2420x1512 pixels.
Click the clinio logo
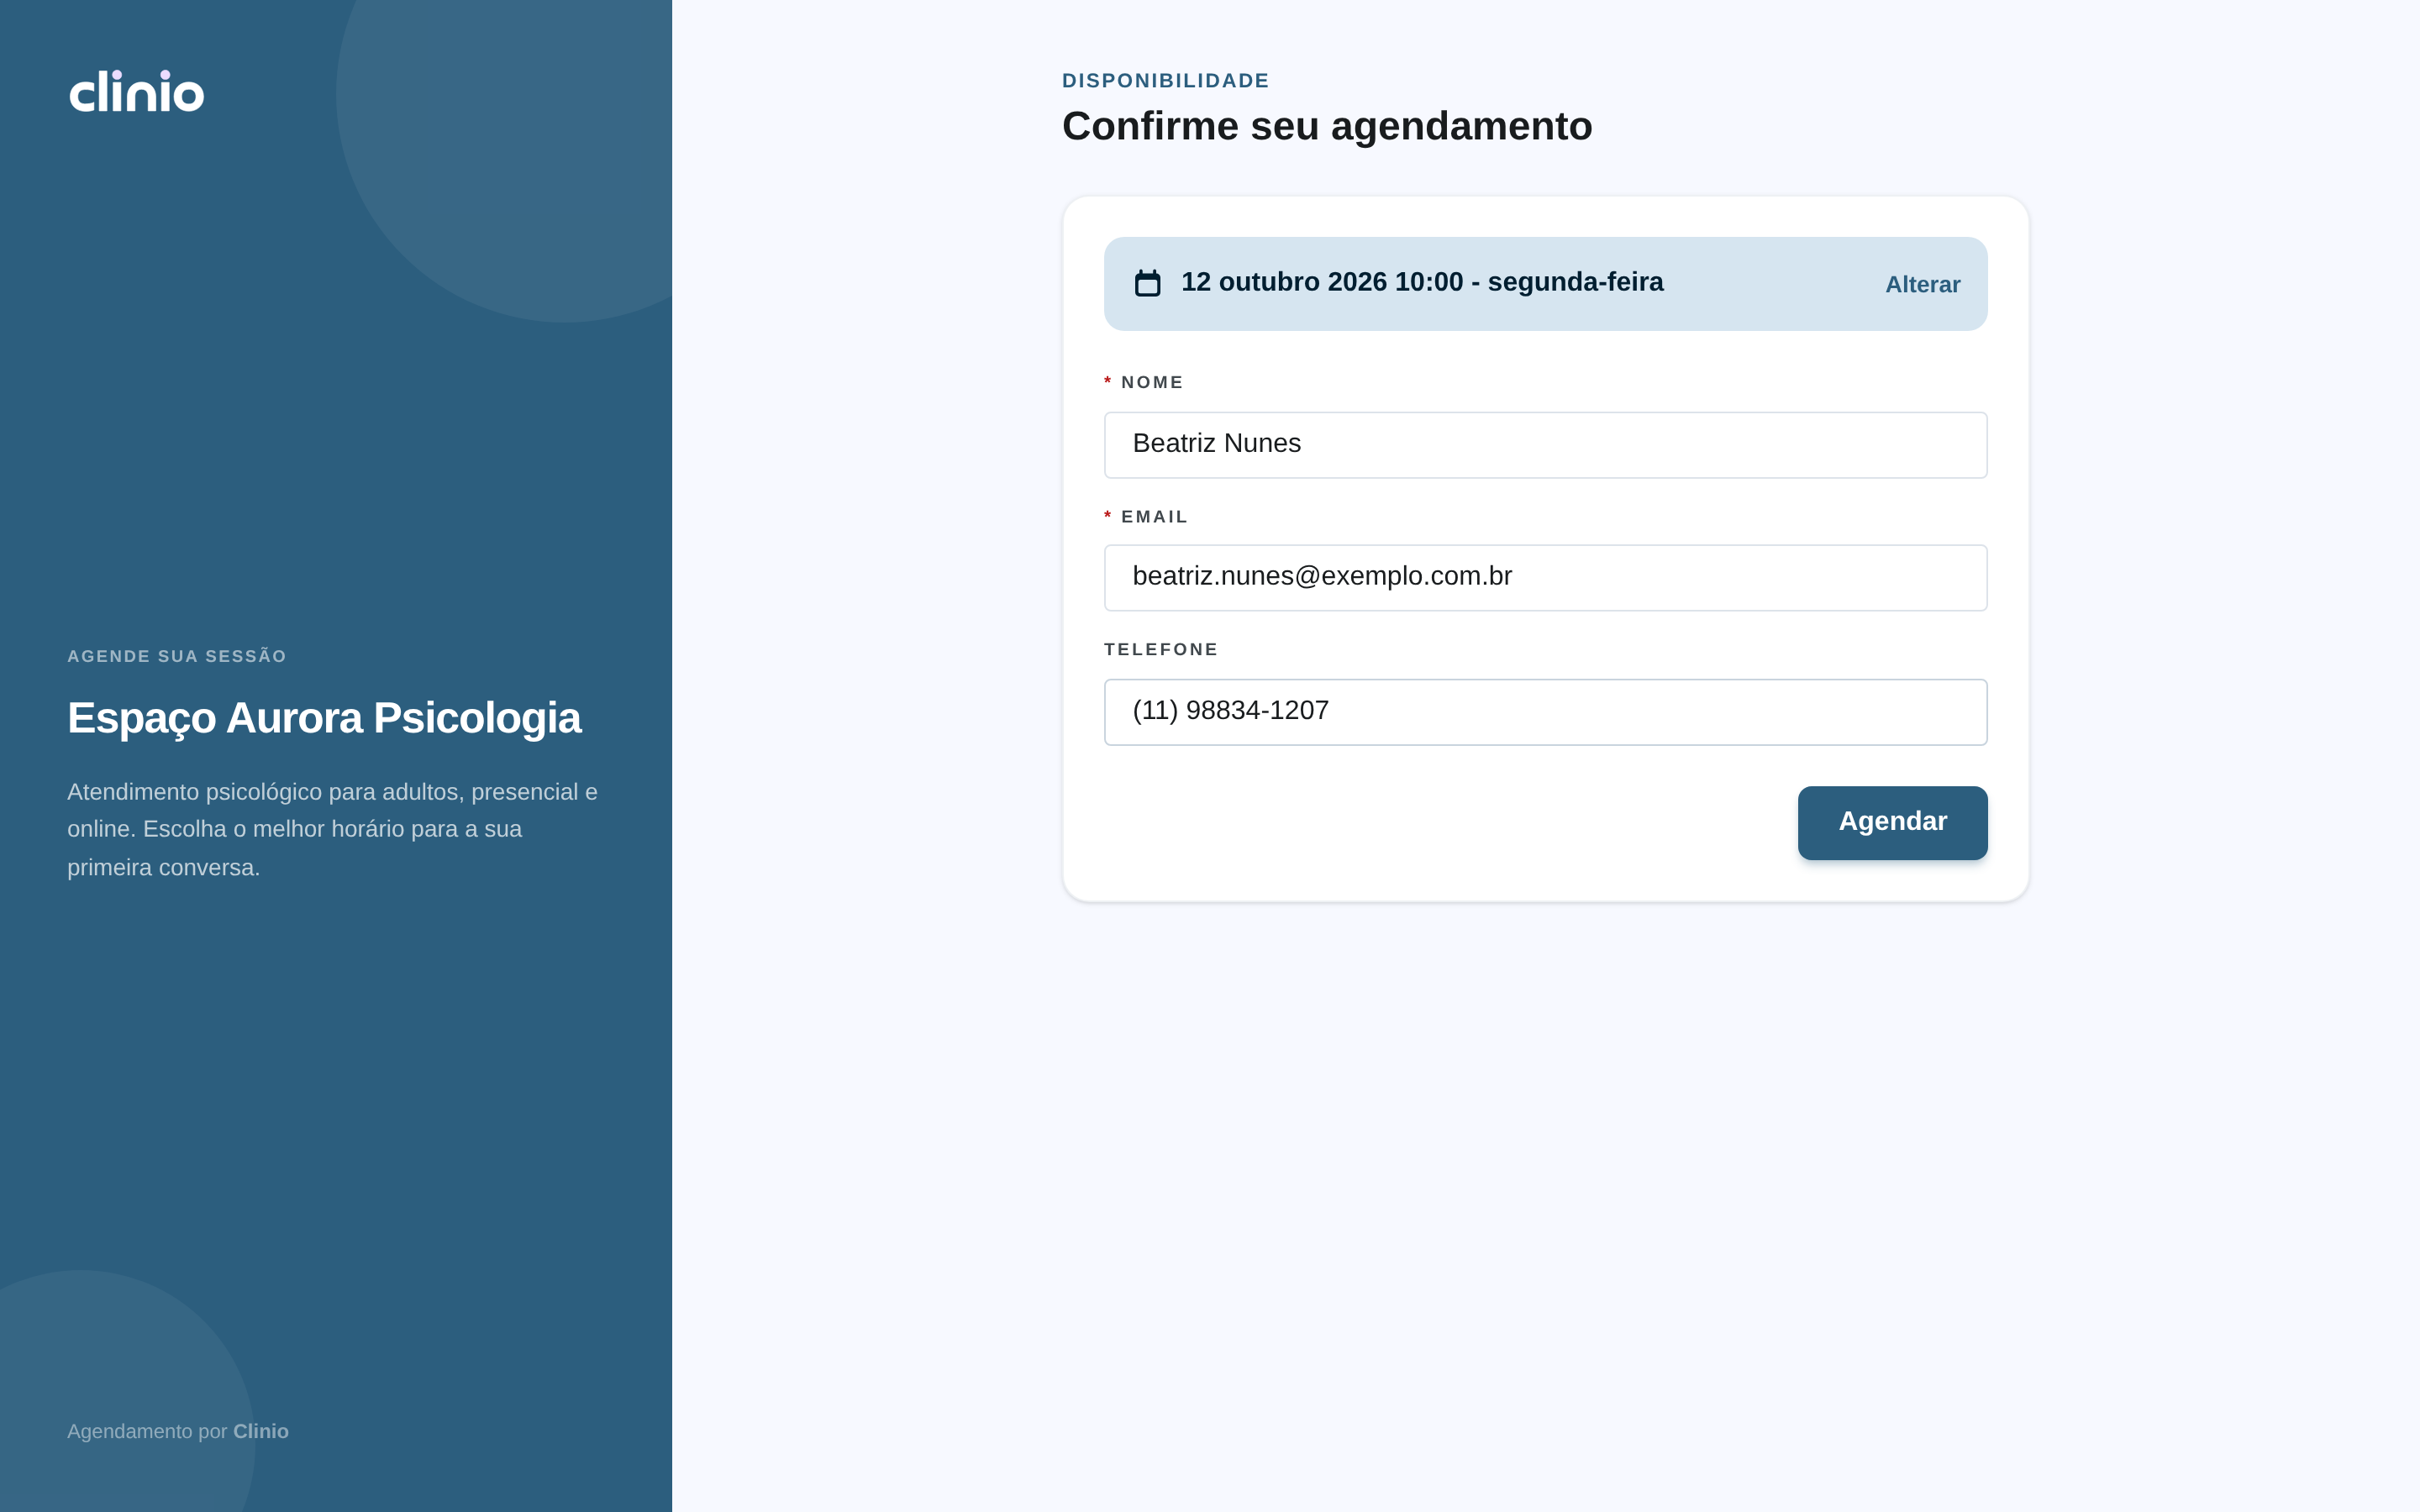(137, 91)
